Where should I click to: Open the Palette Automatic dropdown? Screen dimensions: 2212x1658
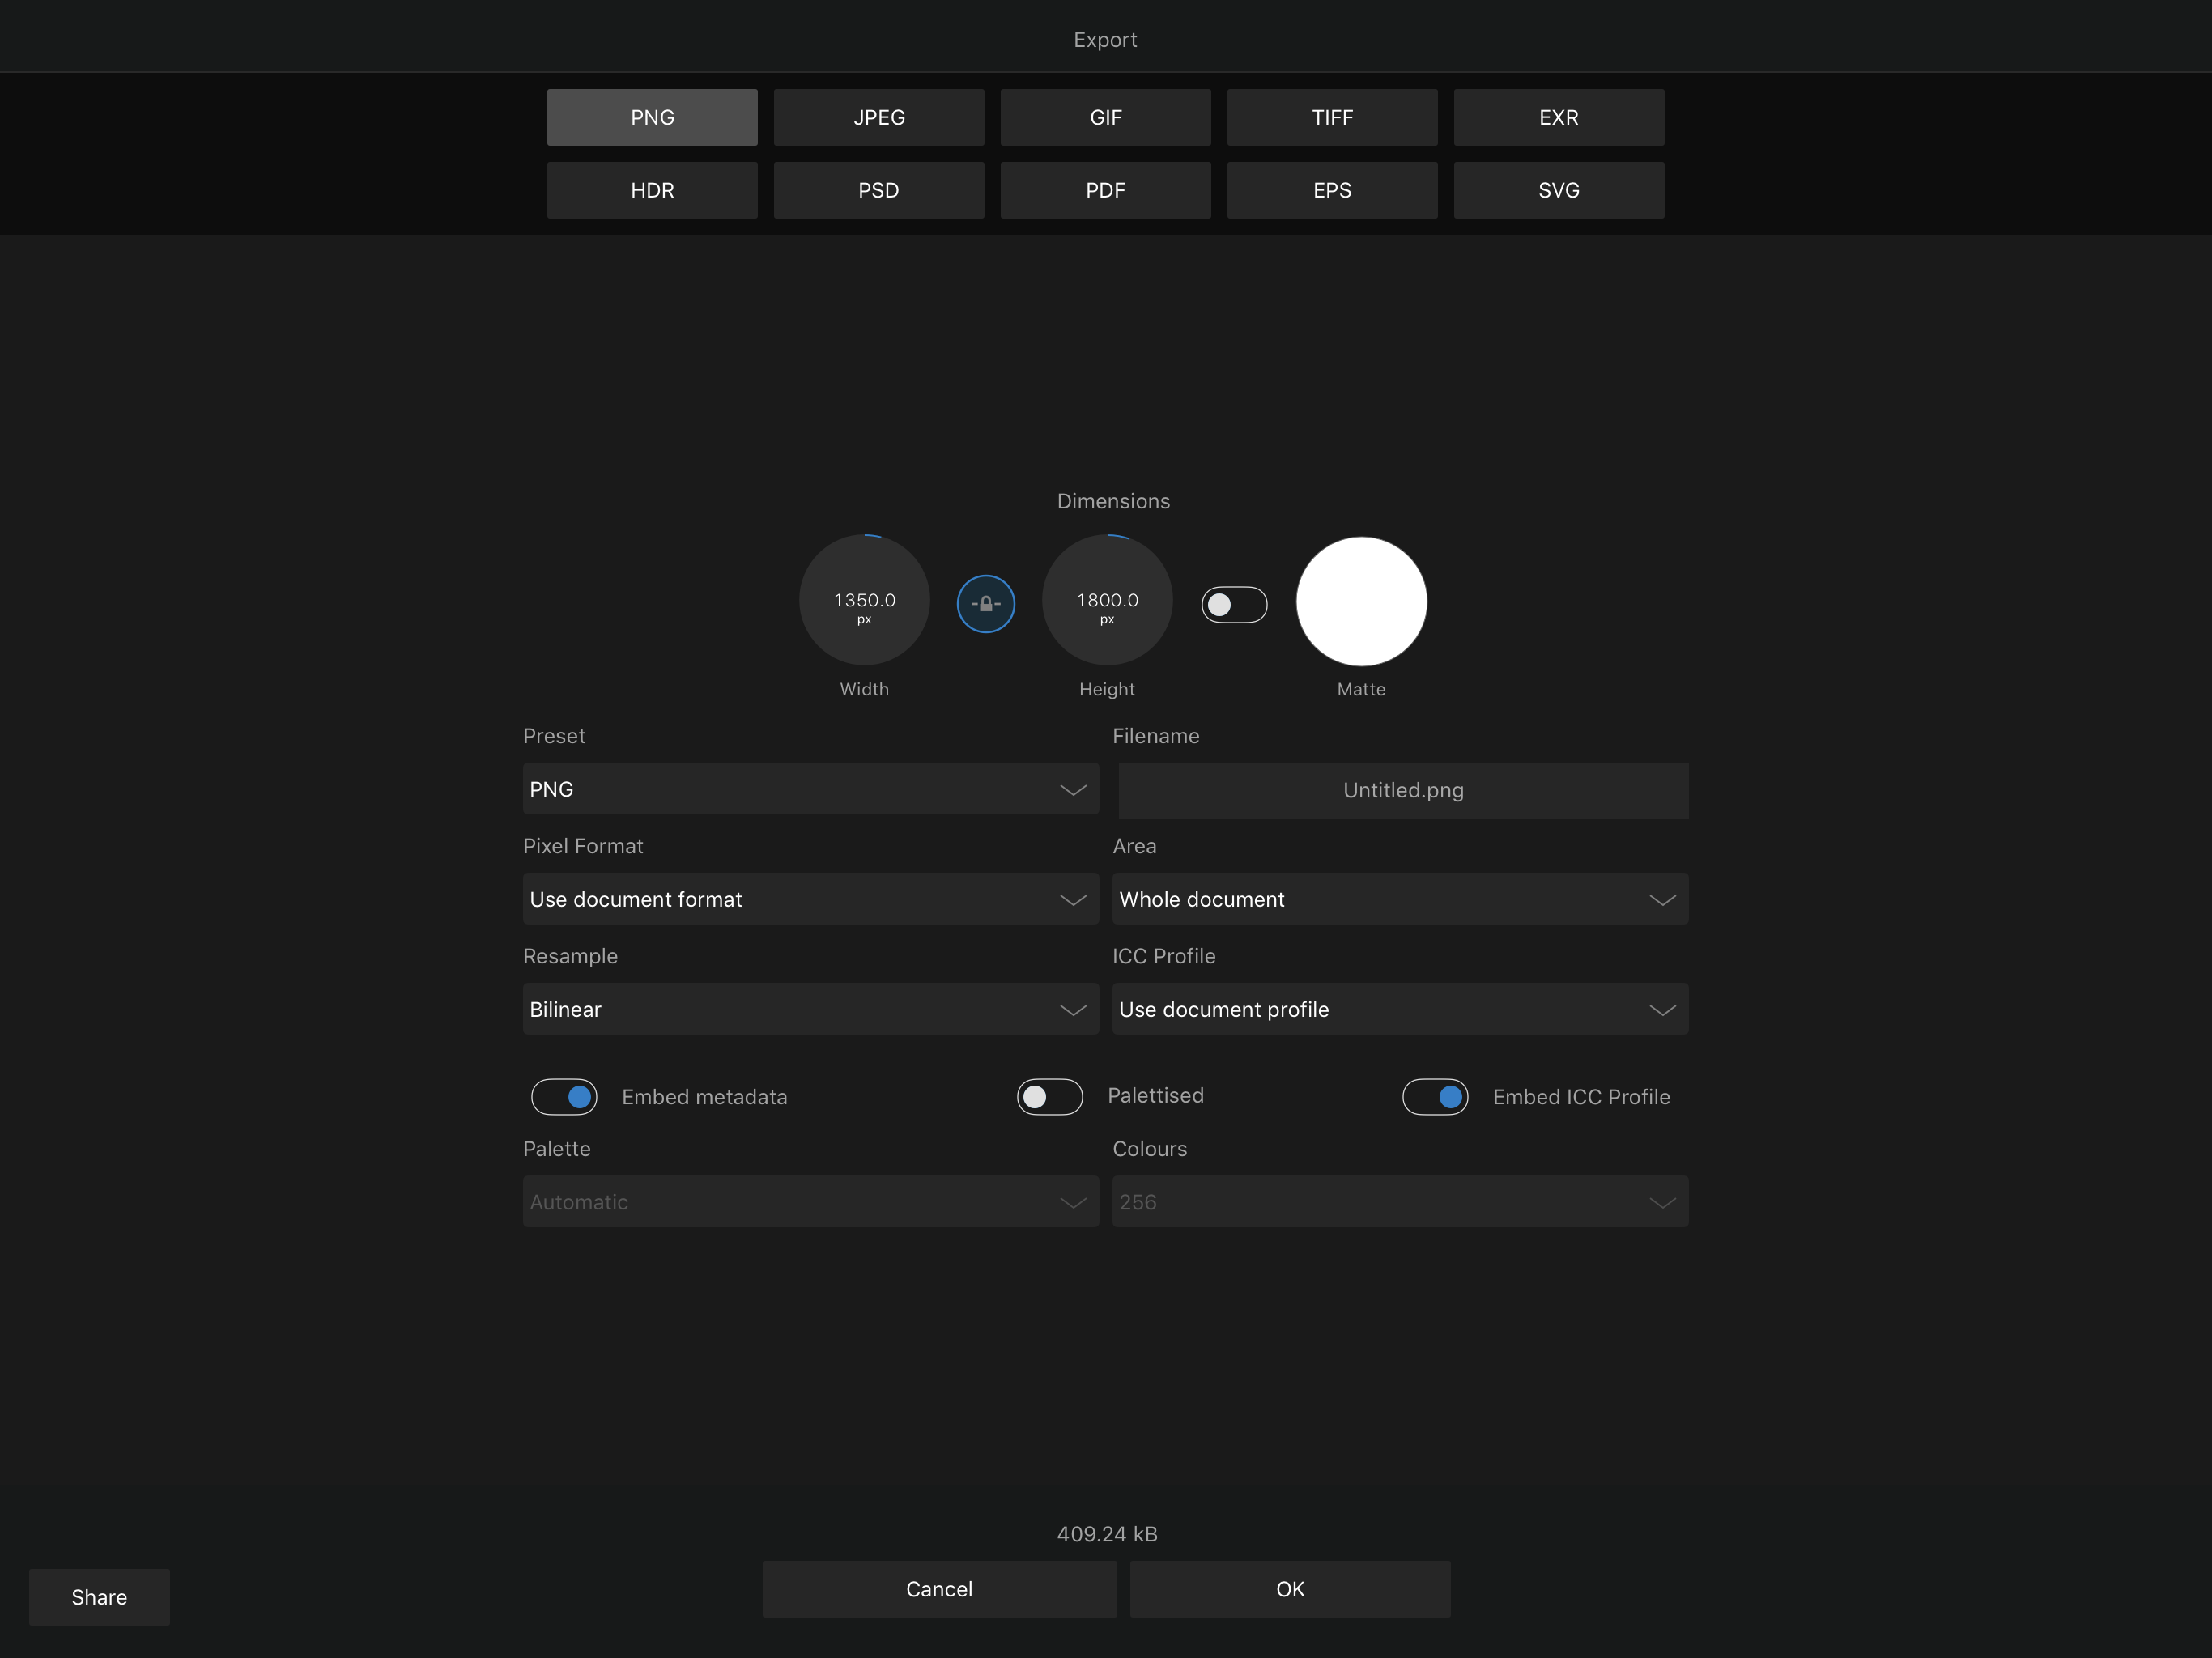tap(811, 1202)
